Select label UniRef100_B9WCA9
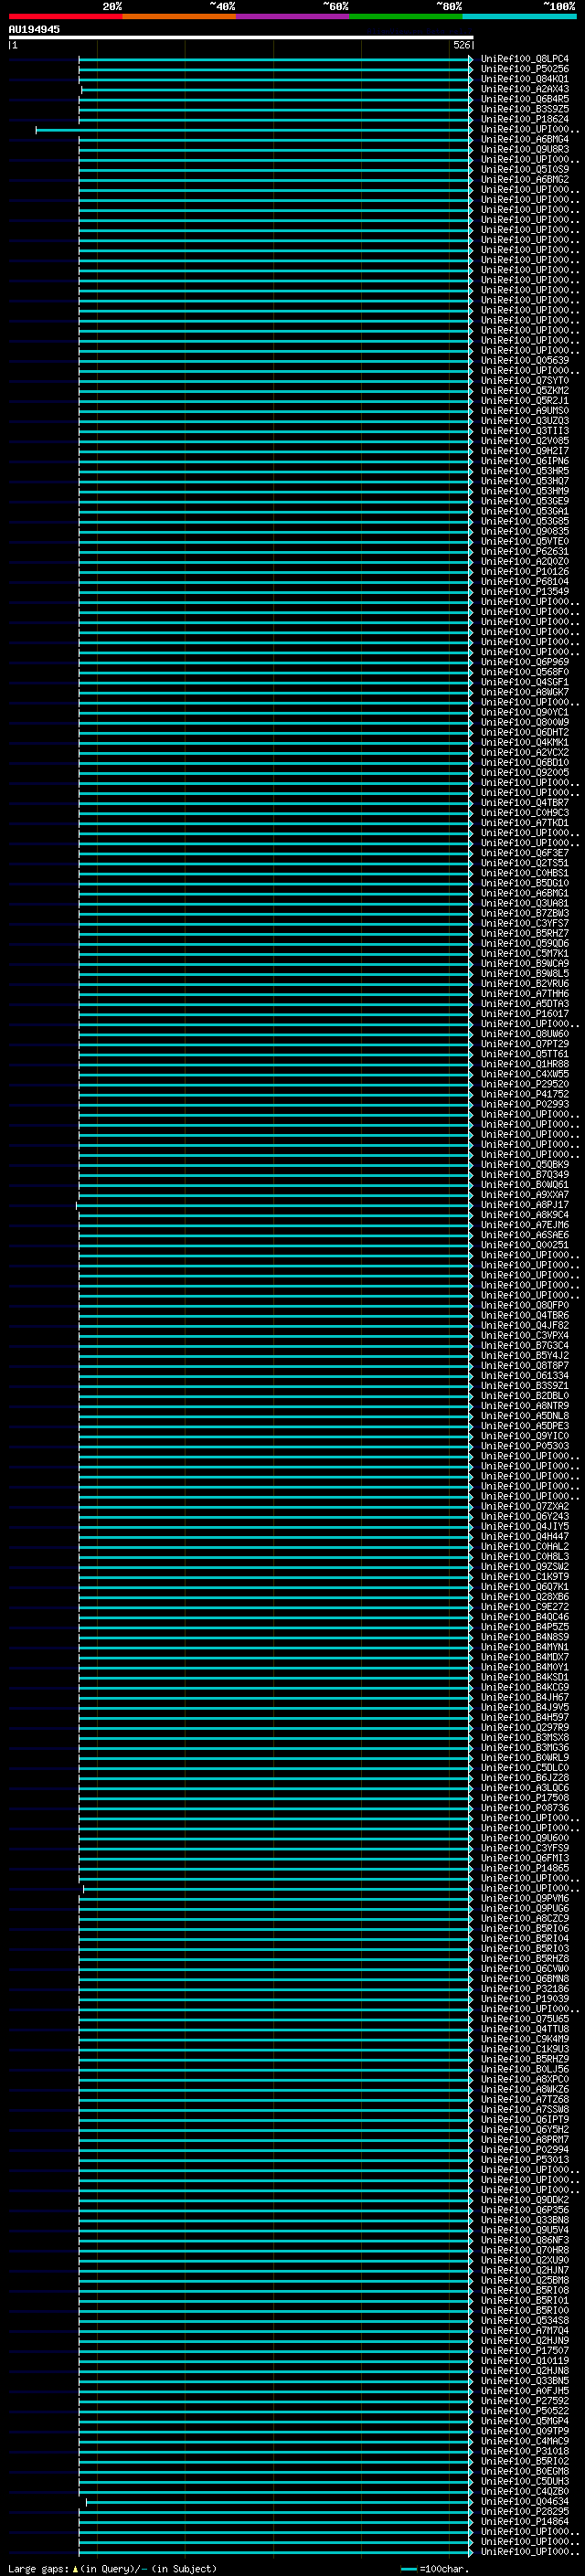 click(525, 963)
